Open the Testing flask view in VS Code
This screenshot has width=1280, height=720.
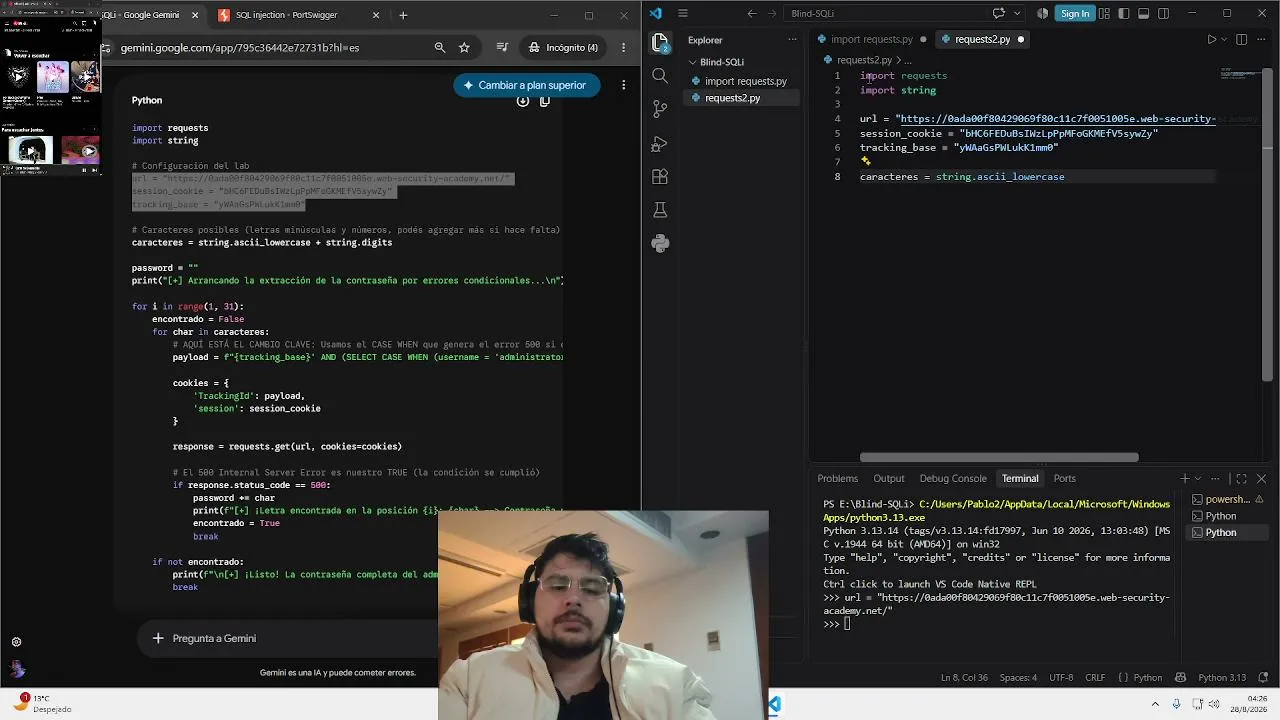(x=660, y=210)
